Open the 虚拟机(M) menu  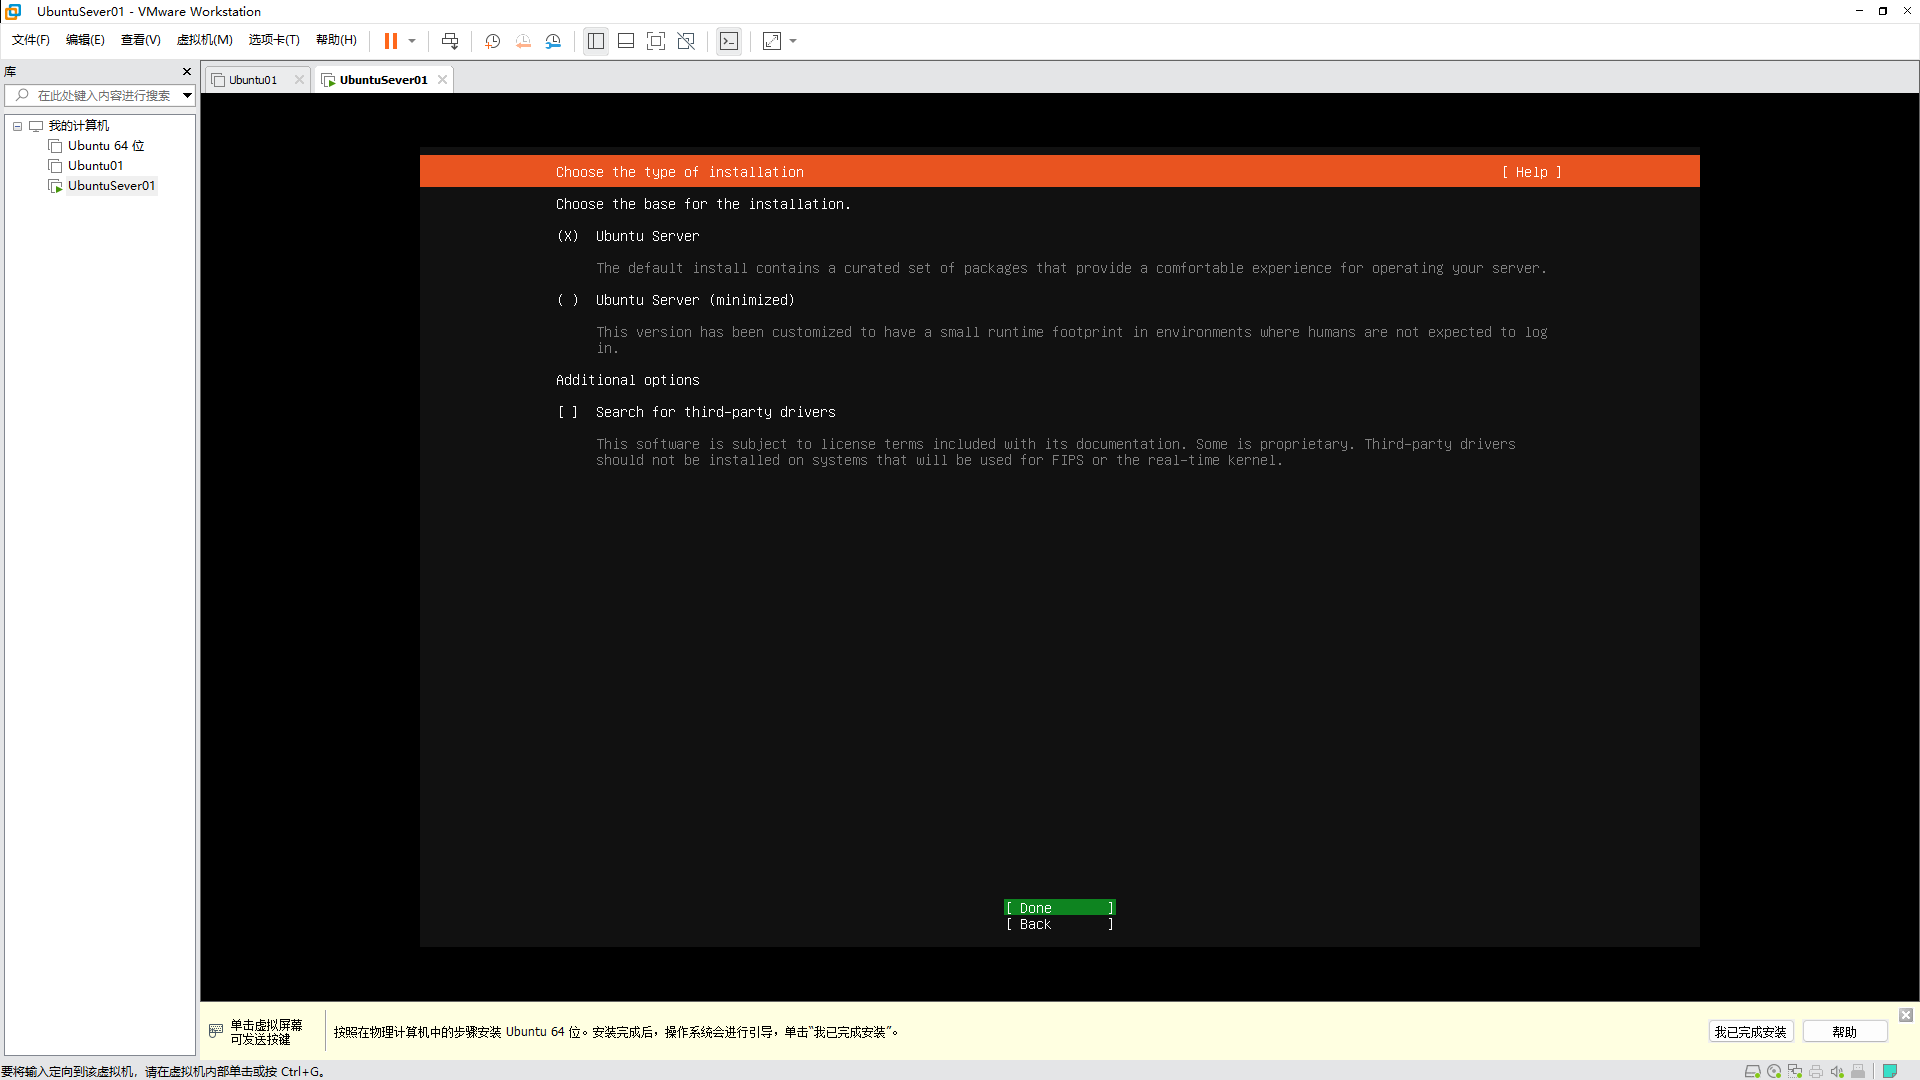(204, 40)
